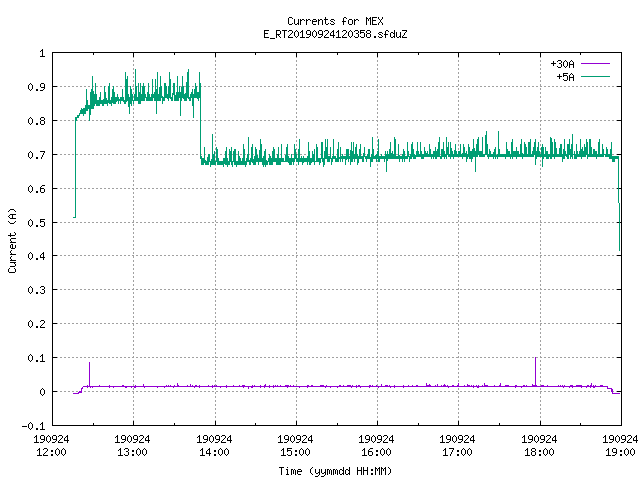The image size is (640, 480).
Task: Click the purple +30A spike near 12:30
Action: [x=89, y=374]
